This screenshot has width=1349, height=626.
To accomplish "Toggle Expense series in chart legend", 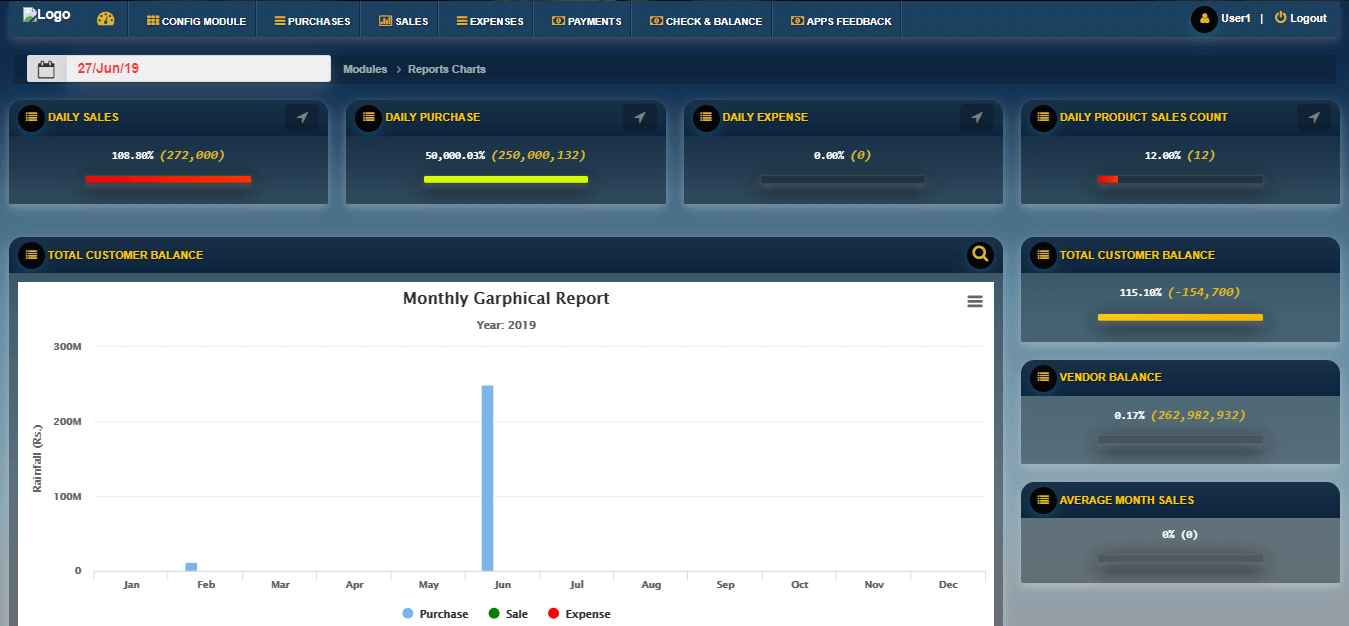I will tap(578, 614).
